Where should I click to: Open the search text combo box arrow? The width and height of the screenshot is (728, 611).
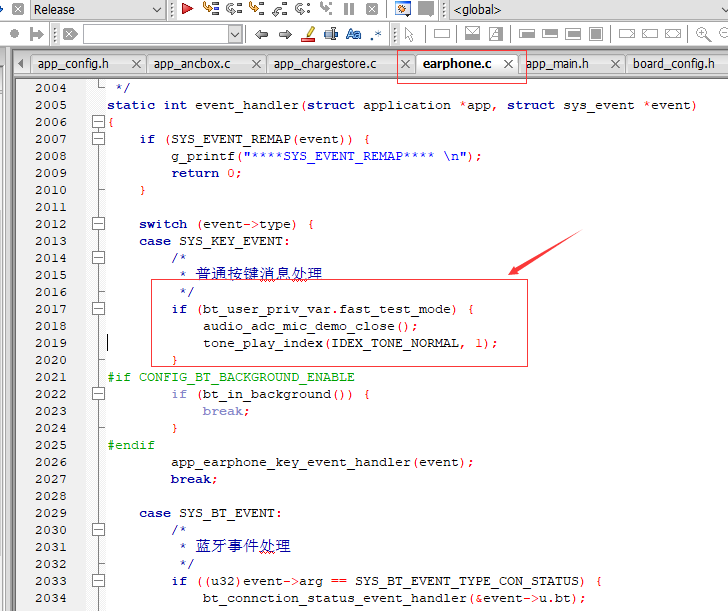[x=235, y=34]
